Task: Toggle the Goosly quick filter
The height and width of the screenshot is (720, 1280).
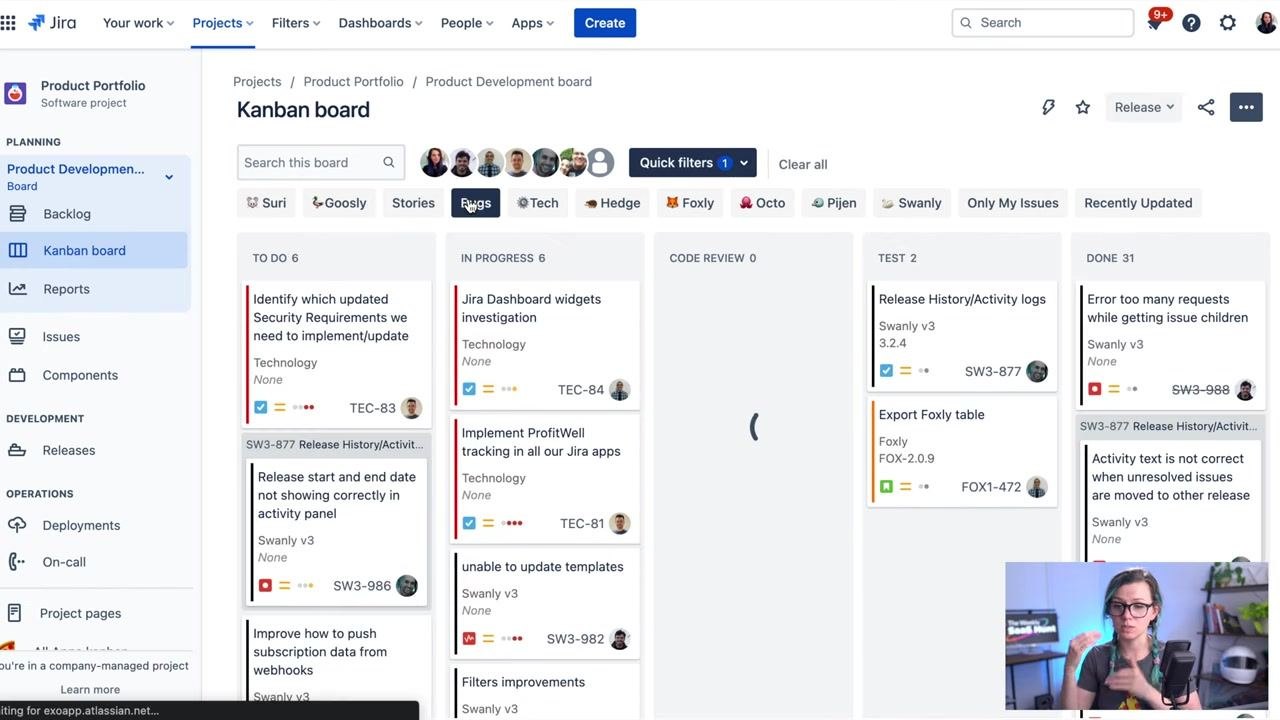Action: coord(339,203)
